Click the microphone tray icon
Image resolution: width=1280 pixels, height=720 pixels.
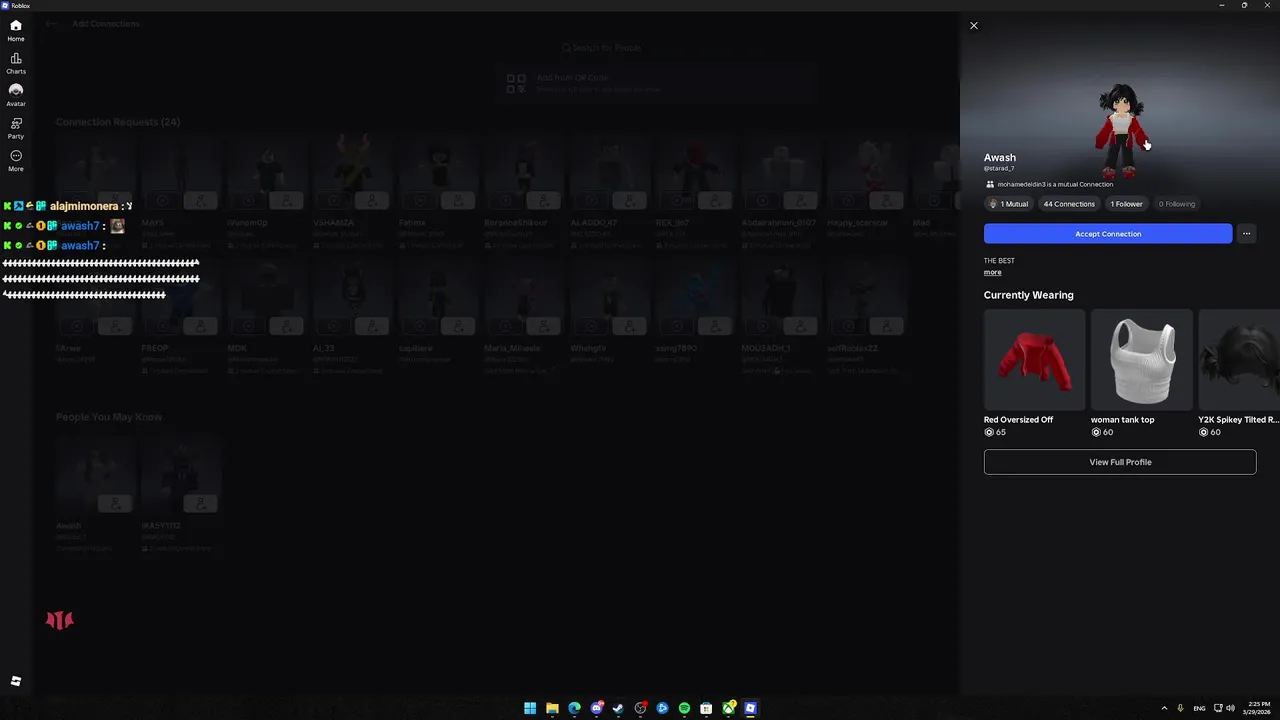click(x=1180, y=708)
